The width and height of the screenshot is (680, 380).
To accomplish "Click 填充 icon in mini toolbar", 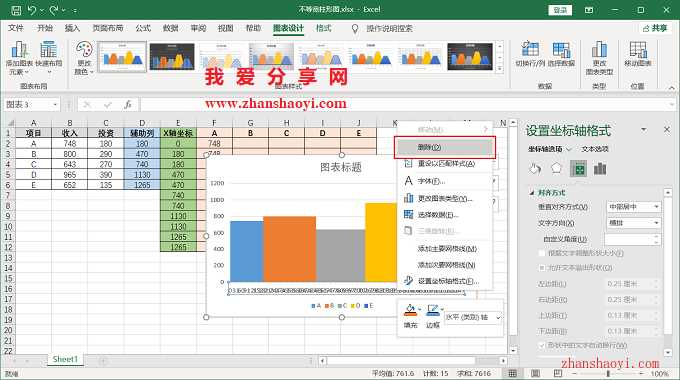I will (410, 310).
